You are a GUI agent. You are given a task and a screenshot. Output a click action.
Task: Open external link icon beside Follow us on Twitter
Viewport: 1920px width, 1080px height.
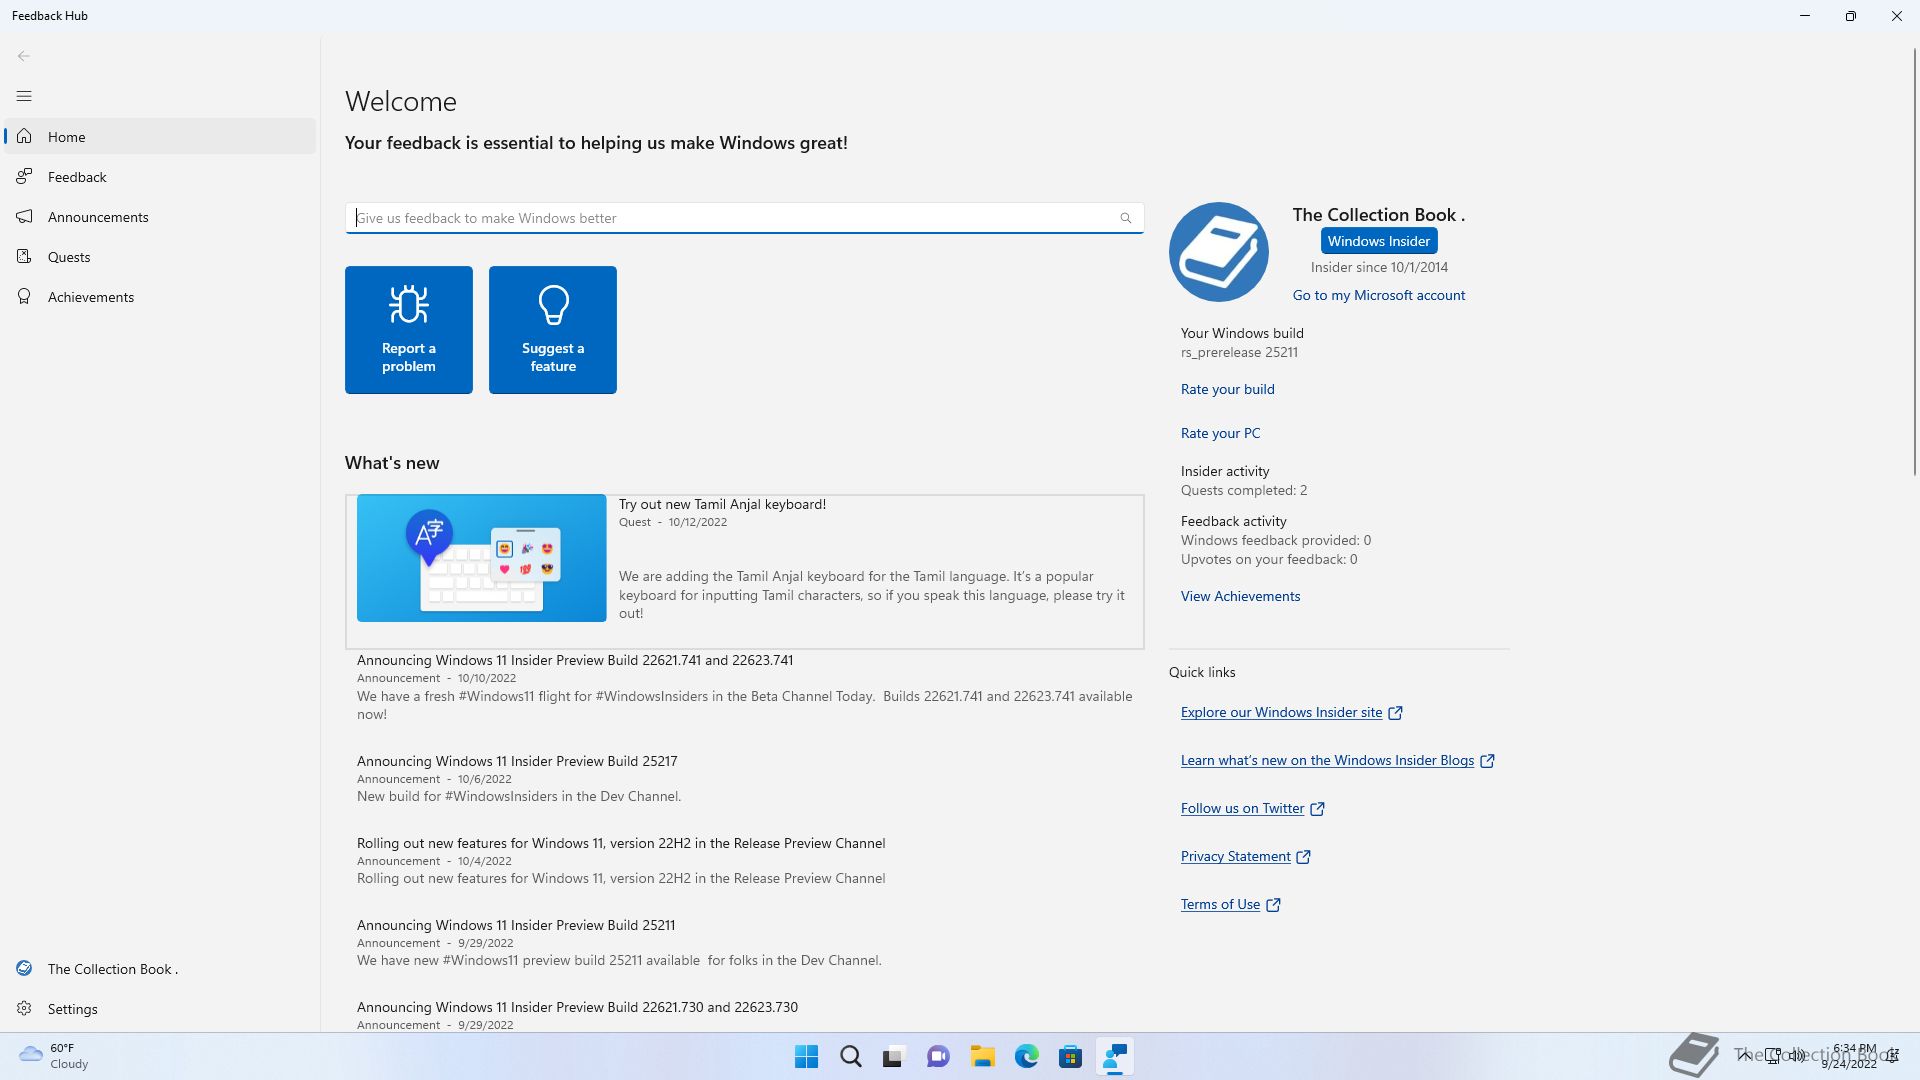(1317, 809)
